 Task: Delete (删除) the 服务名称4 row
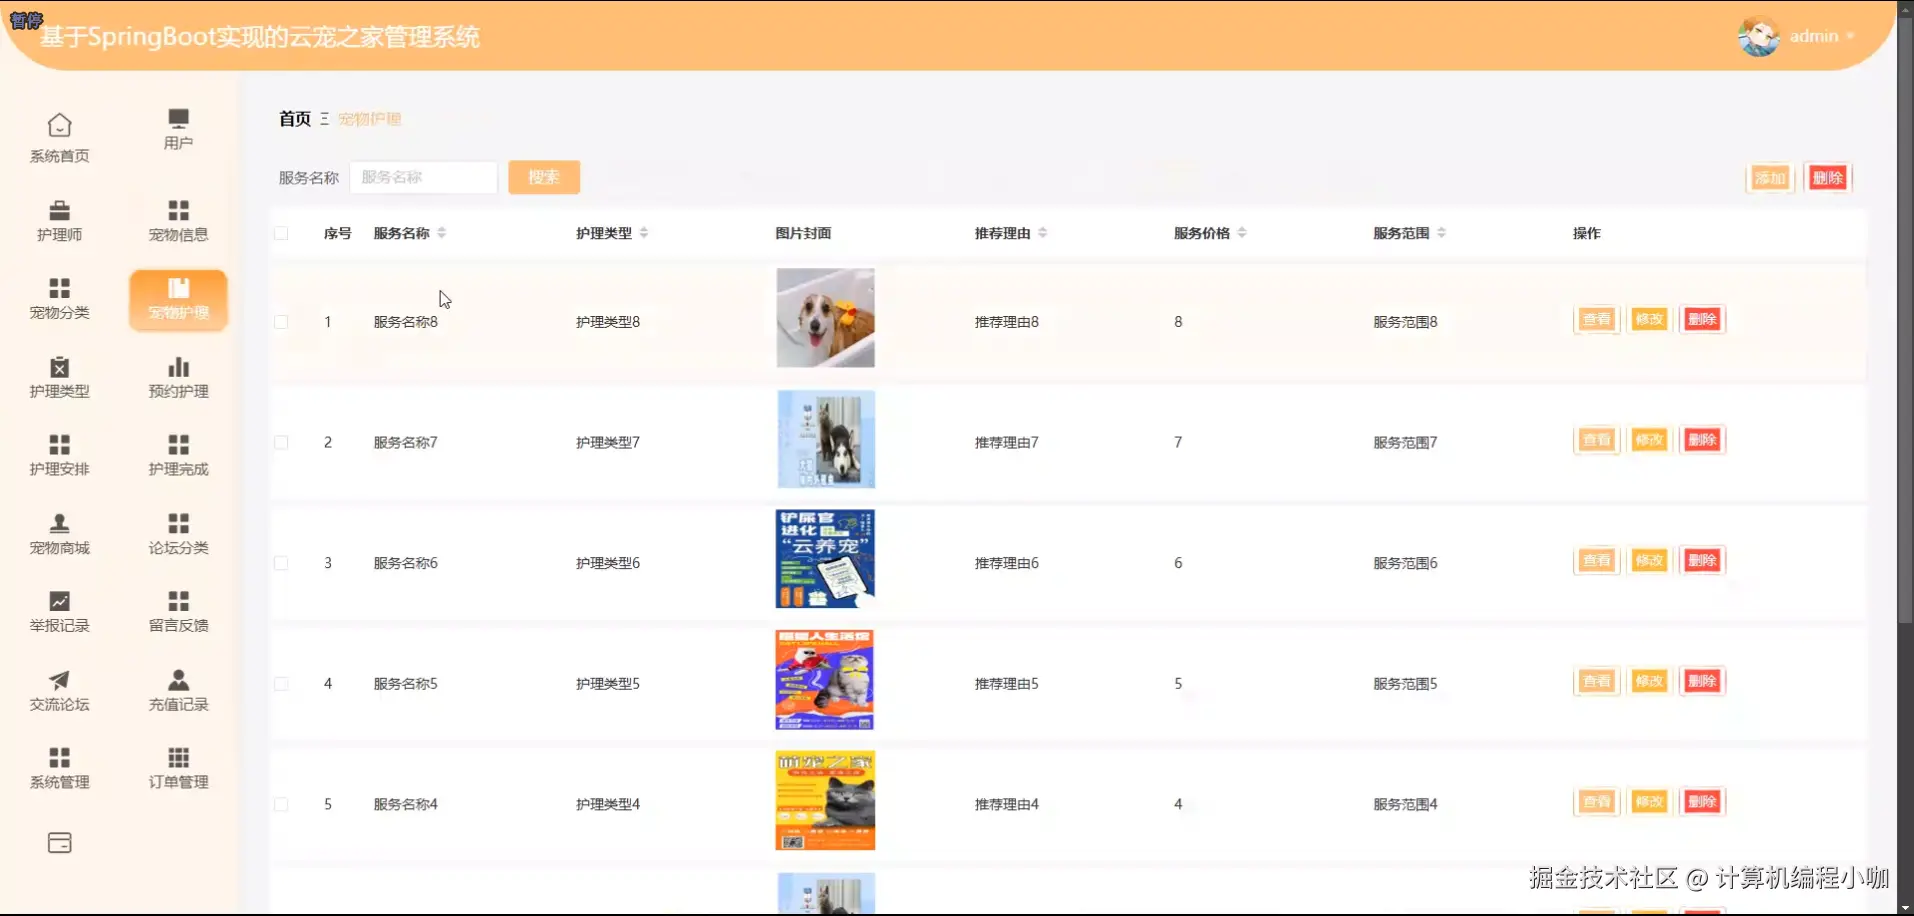tap(1702, 802)
